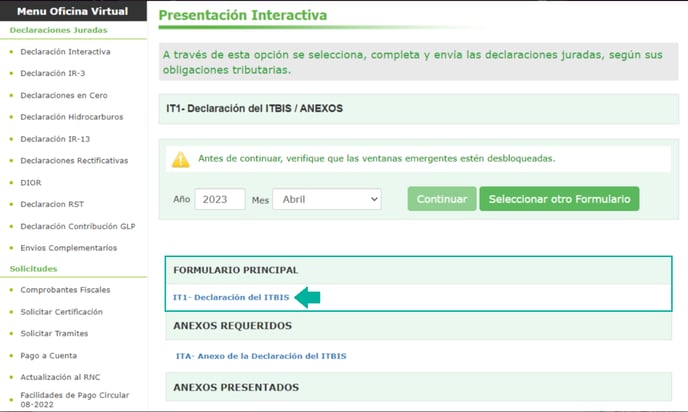Click the Declaraciones Juradas section heading
This screenshot has height=412, width=688.
click(x=58, y=30)
